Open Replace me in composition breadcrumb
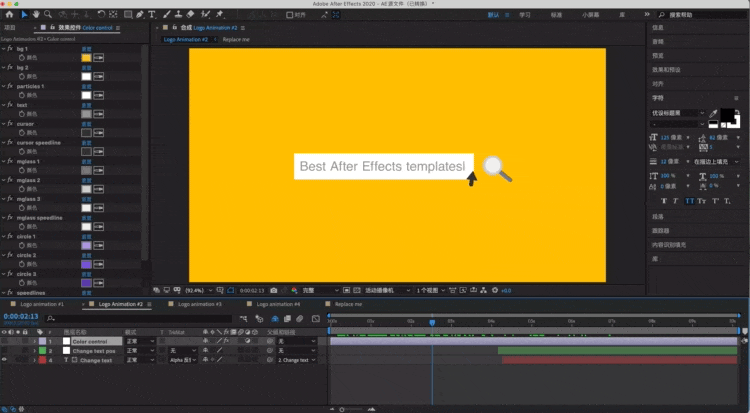 click(236, 39)
